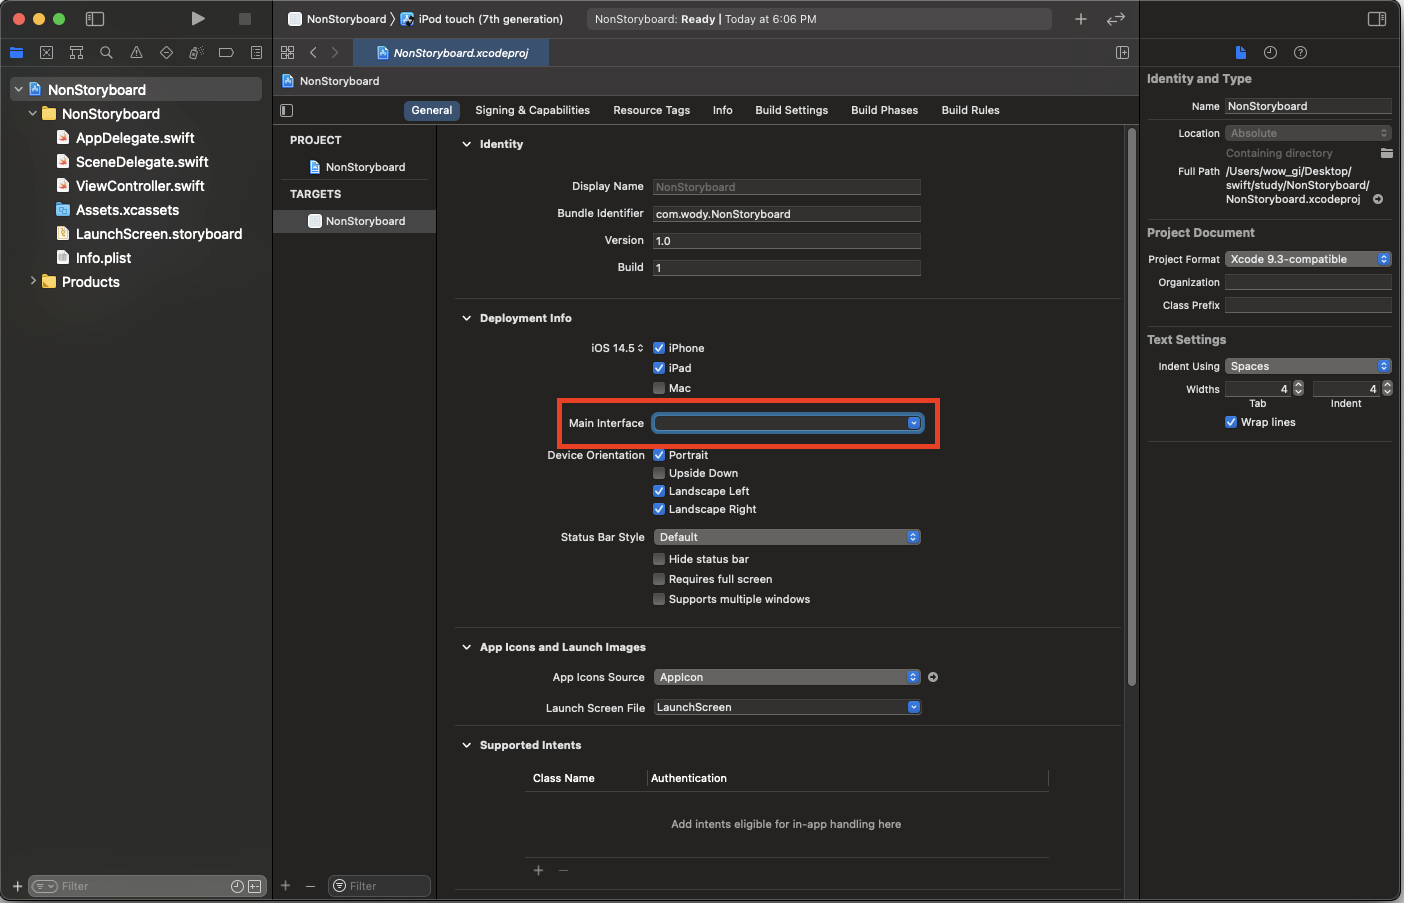Uncheck the iPhone device checkbox
This screenshot has height=903, width=1404.
tap(659, 348)
